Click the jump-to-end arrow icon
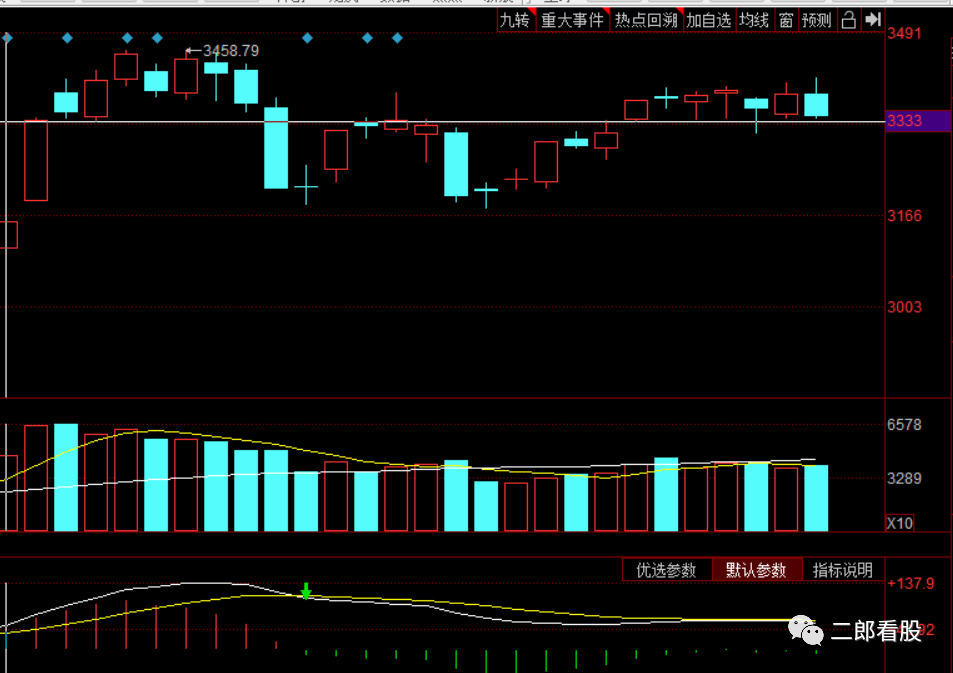This screenshot has width=953, height=673. (x=873, y=20)
